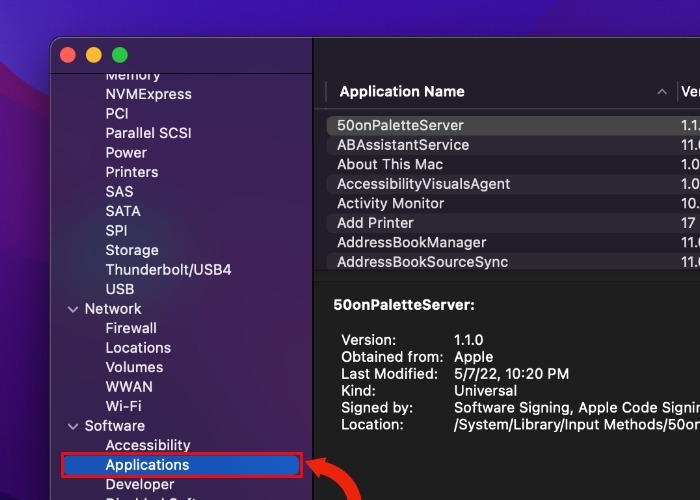
Task: Select the 50onPaletteServer application row
Action: (x=513, y=125)
